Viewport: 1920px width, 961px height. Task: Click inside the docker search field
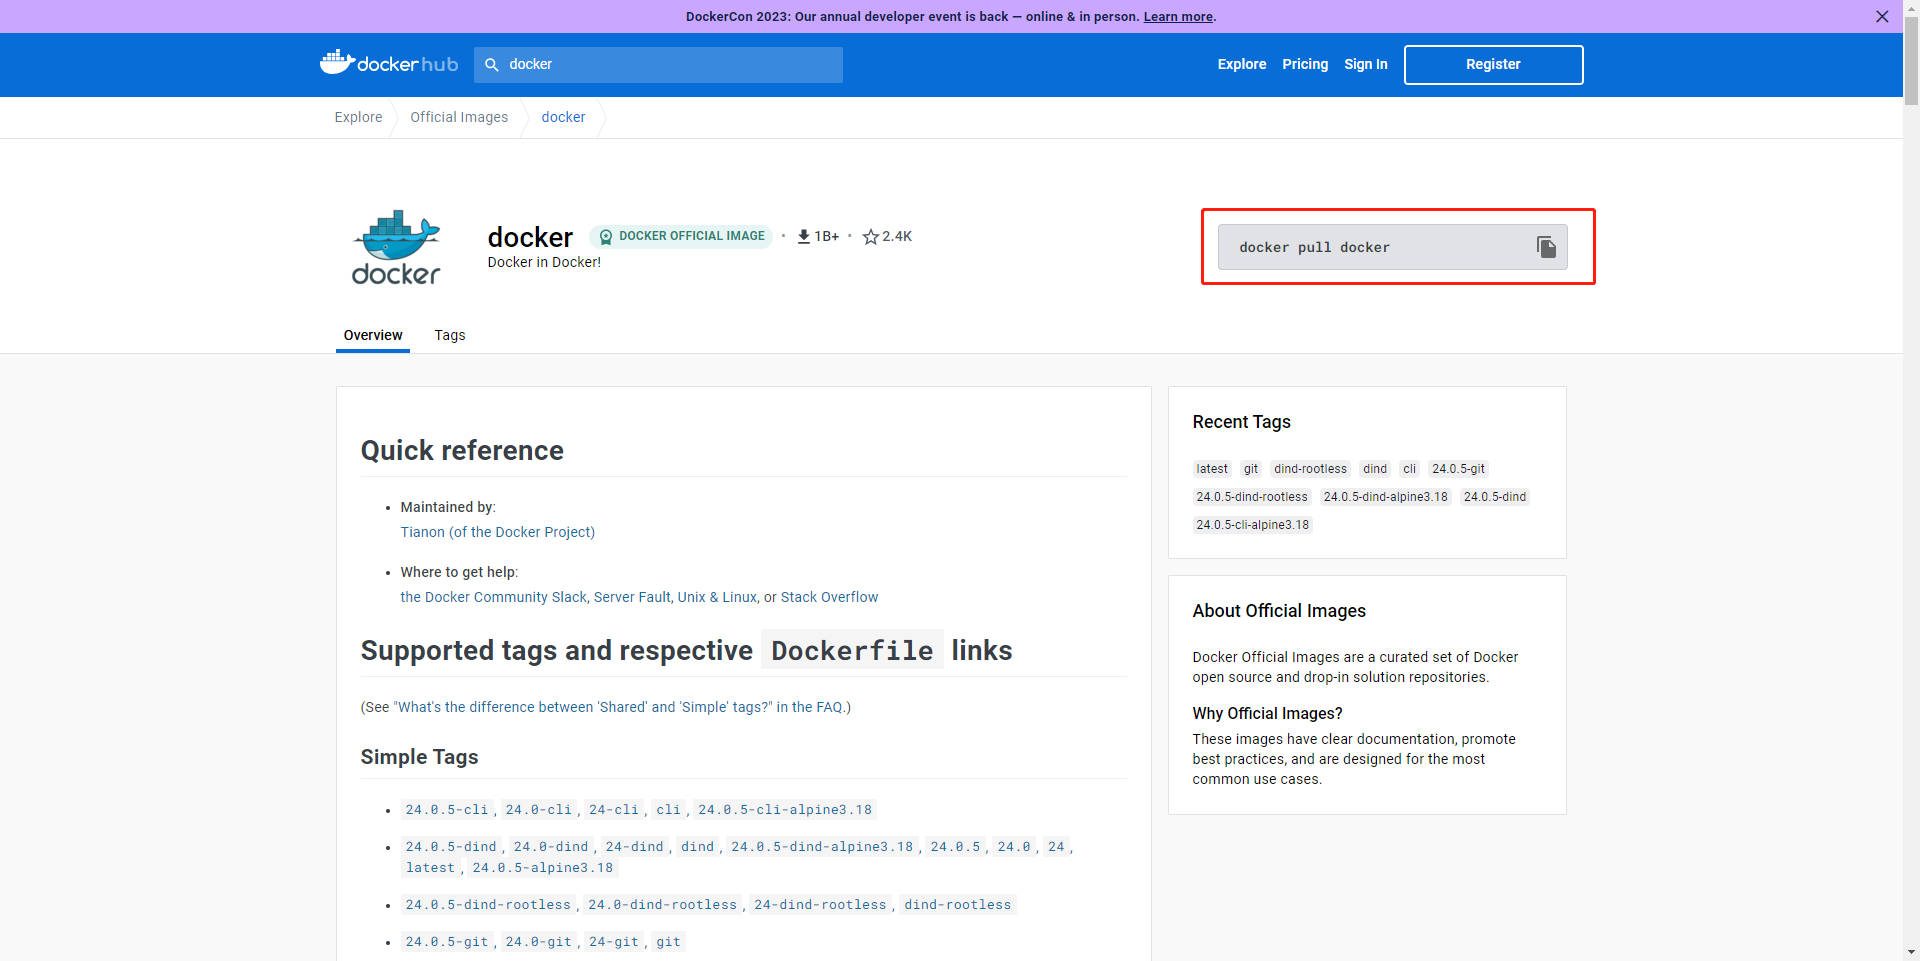pyautogui.click(x=670, y=65)
